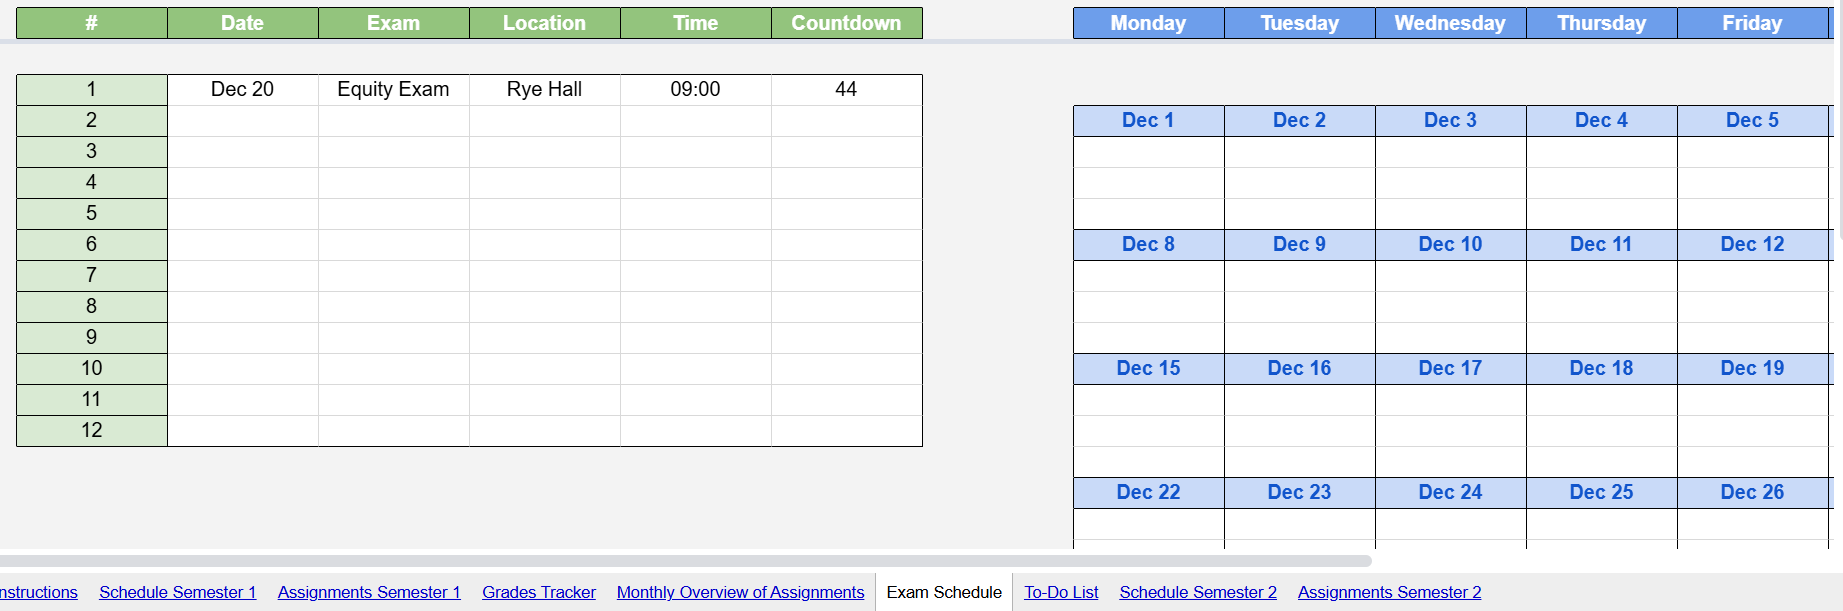This screenshot has height=611, width=1843.
Task: Select the Dec 15 calendar header
Action: pos(1148,368)
